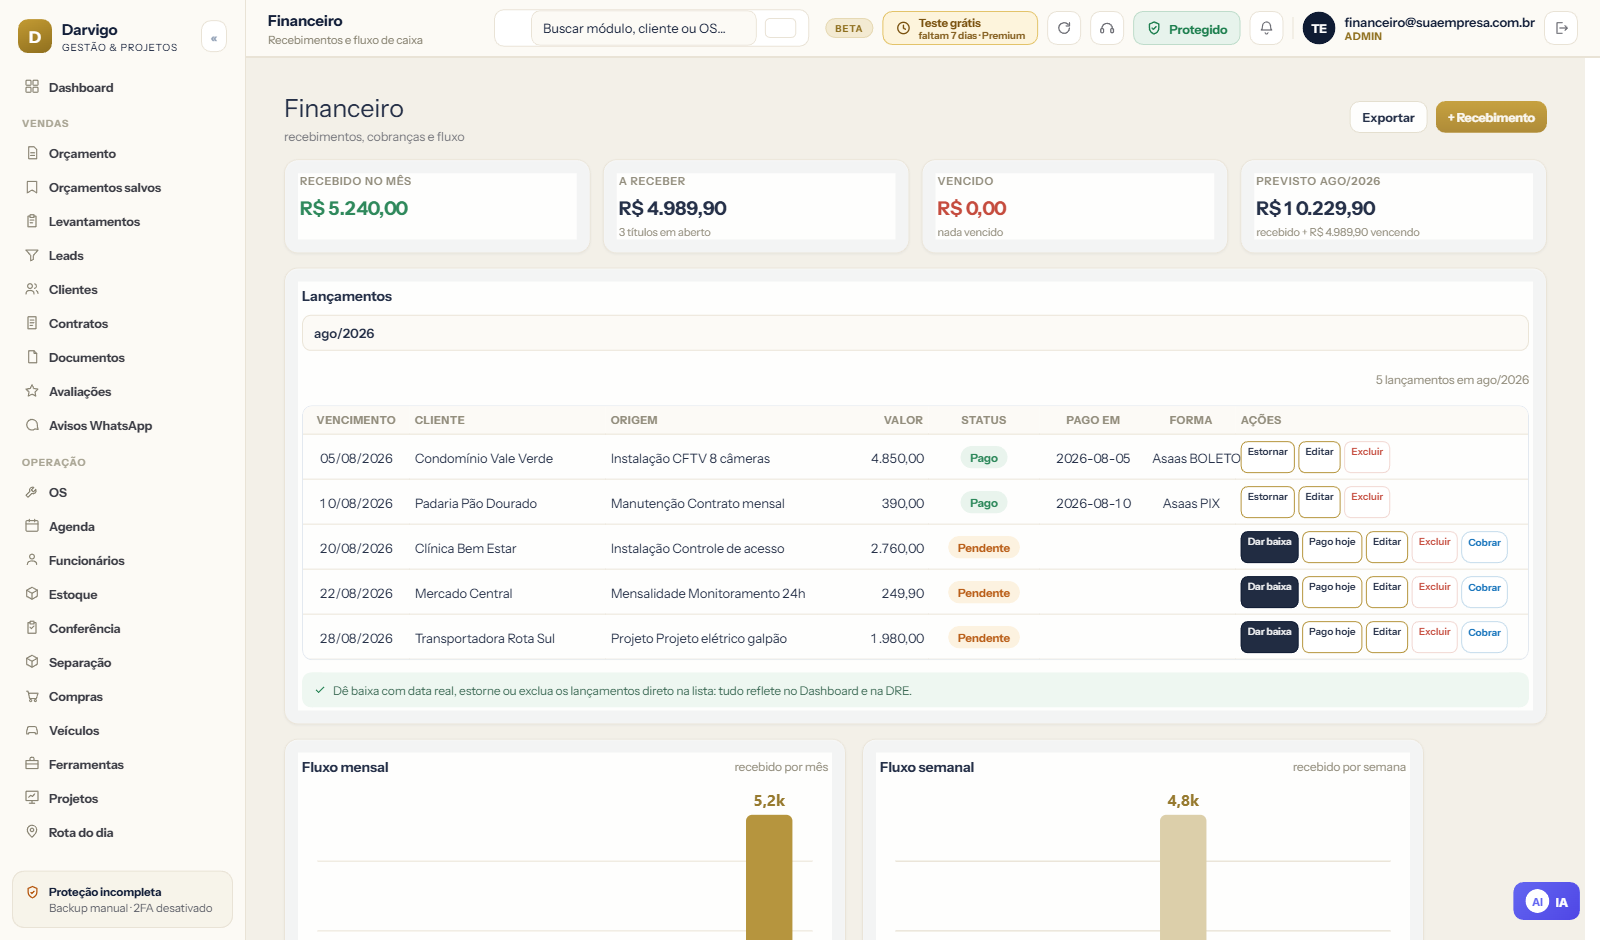
Task: Click the 4,8k bar in Fluxo semanal chart
Action: point(1183,877)
